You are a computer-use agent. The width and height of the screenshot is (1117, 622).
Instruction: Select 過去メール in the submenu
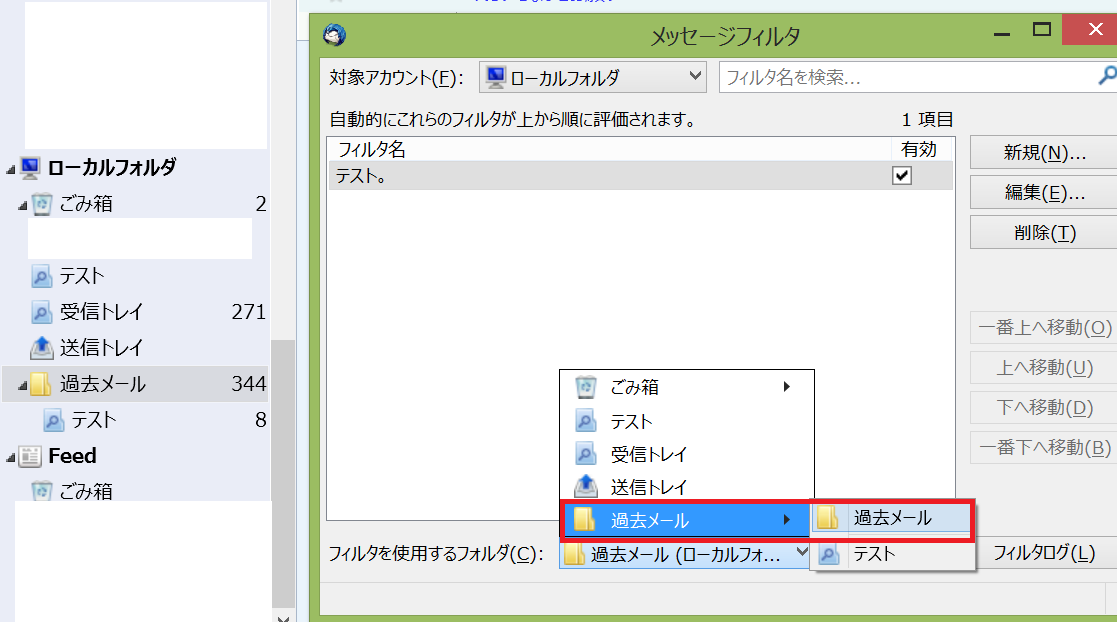891,518
